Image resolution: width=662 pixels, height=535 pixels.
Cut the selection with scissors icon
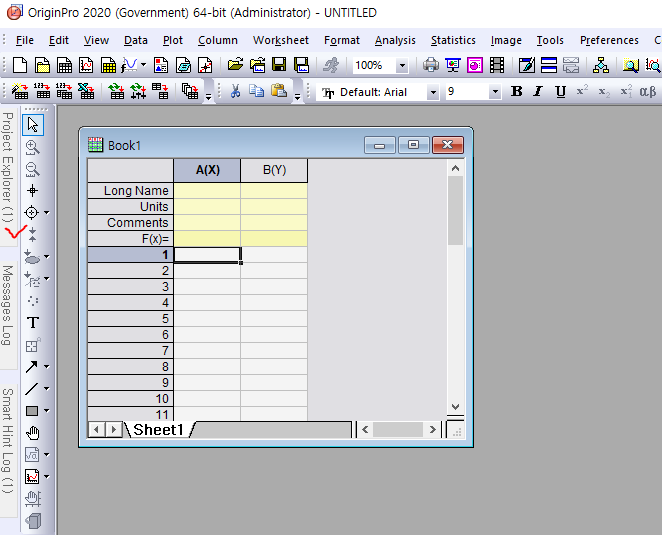coord(235,91)
